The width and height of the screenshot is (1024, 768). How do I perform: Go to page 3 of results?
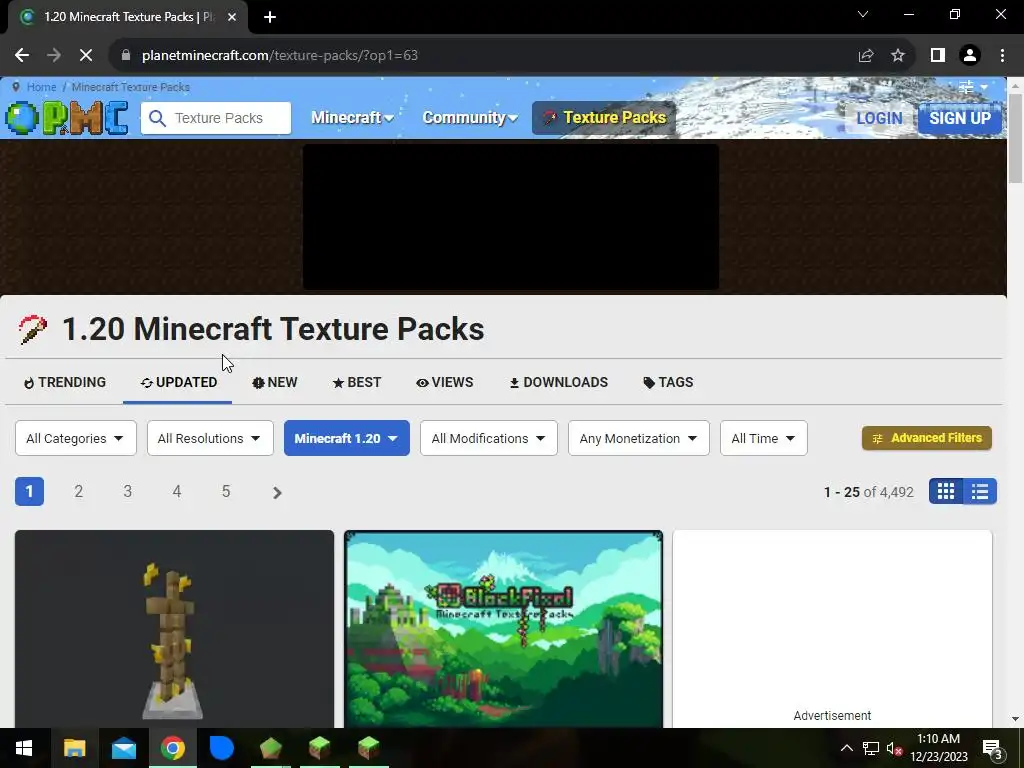point(127,492)
